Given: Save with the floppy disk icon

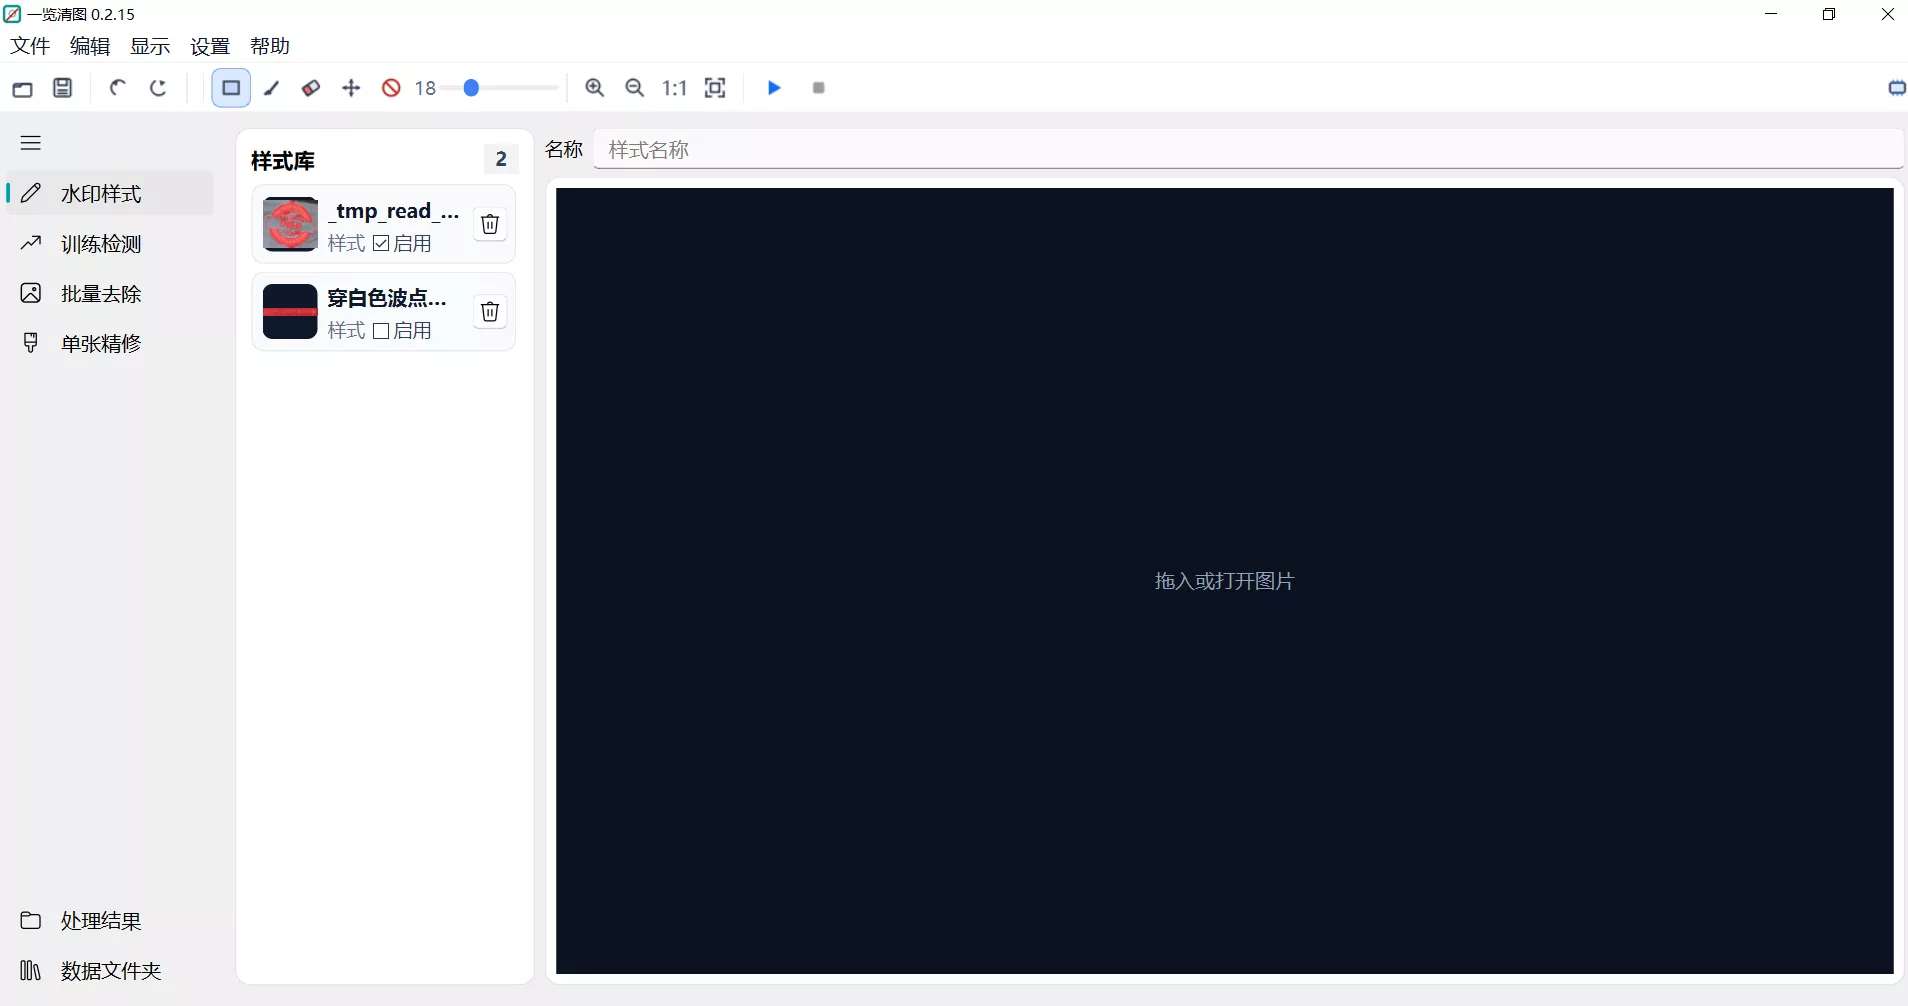Looking at the screenshot, I should 63,88.
